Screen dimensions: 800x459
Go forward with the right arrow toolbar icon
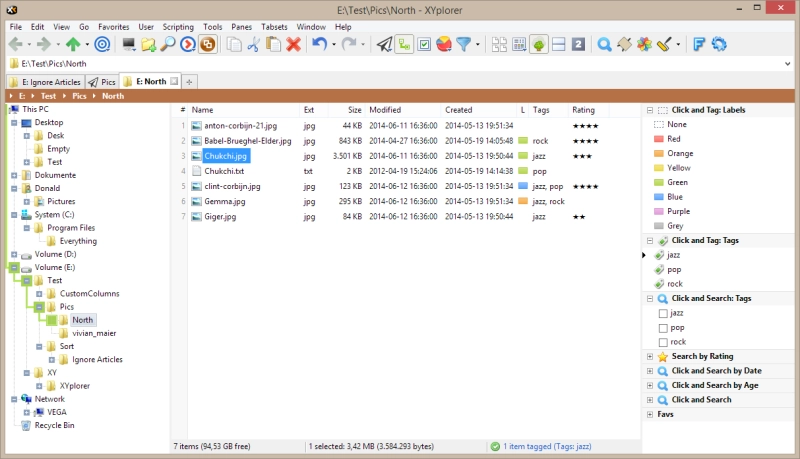click(44, 44)
